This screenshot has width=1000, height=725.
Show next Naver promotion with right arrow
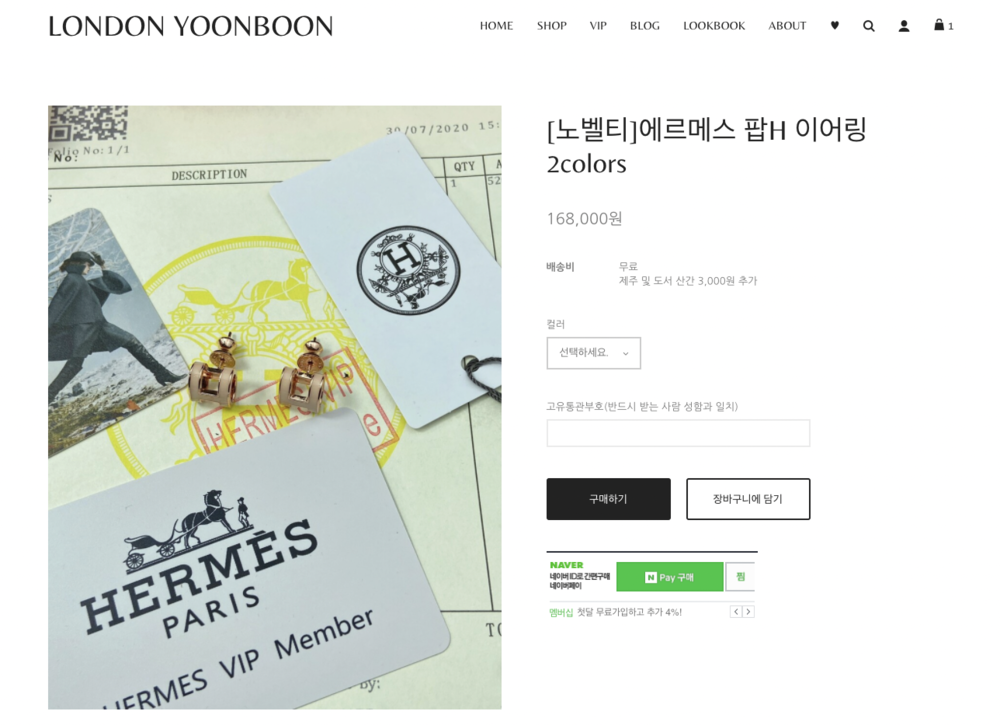pos(749,612)
